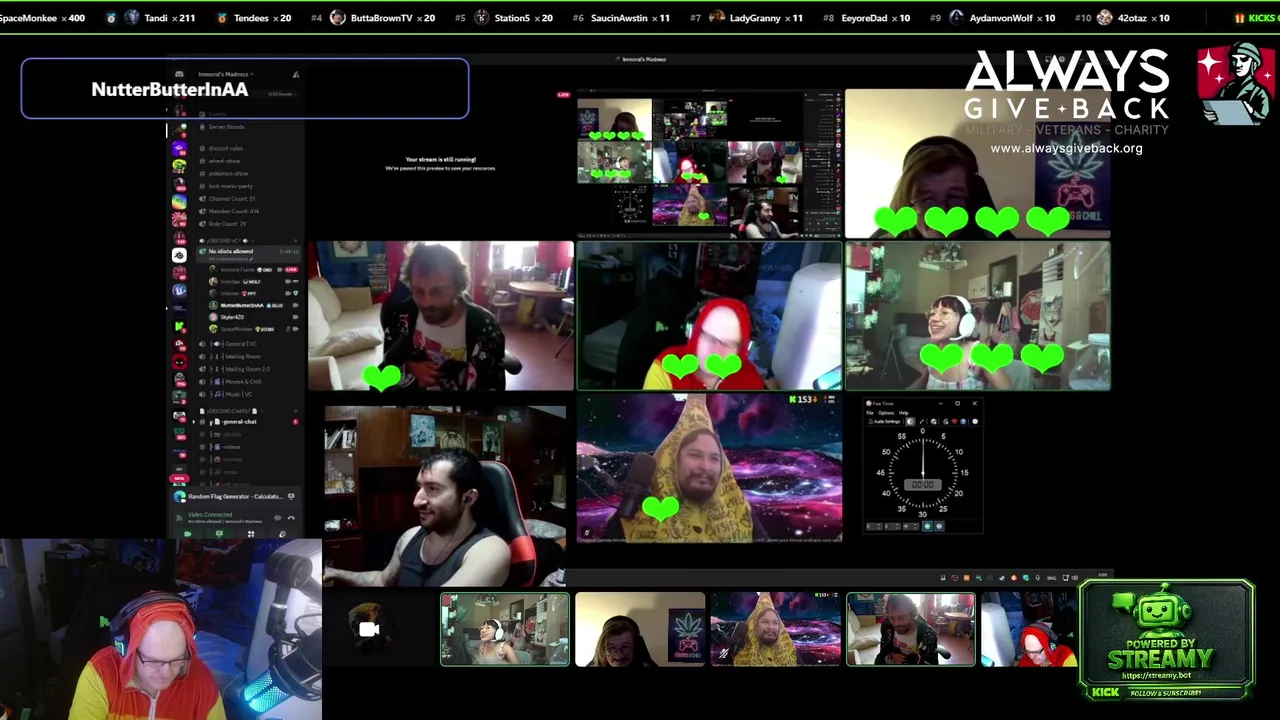
Task: Open the Blender server icon in Discord
Action: tap(179, 255)
